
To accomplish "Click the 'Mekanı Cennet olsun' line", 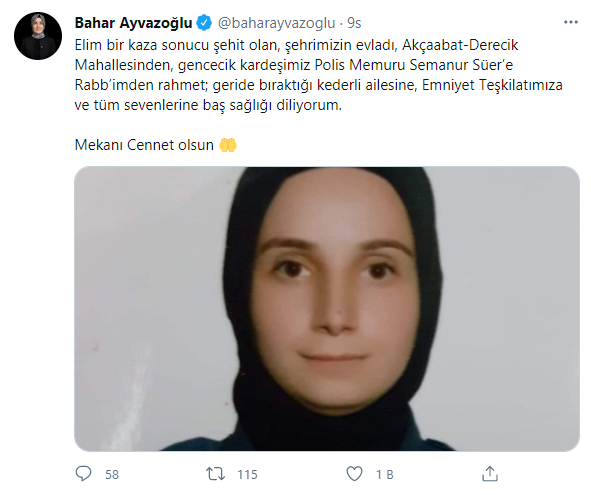I will tap(144, 145).
